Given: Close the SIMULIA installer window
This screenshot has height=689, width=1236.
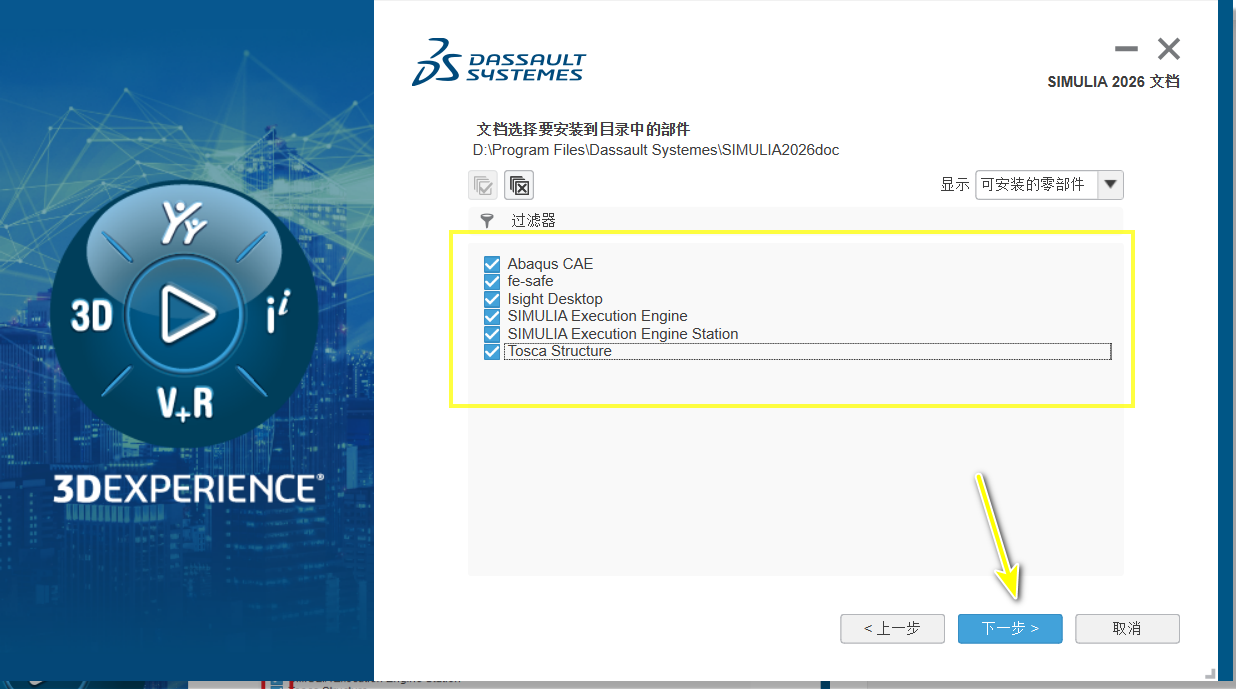Looking at the screenshot, I should 1169,49.
